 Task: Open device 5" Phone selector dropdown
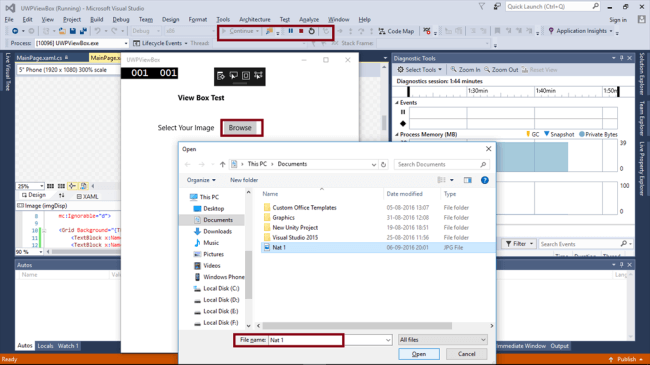coord(68,70)
